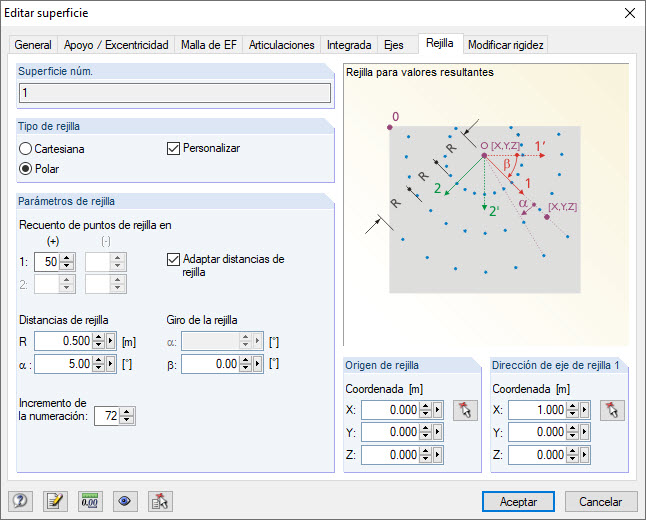Click the stepper on axis direction Z

pos(572,455)
